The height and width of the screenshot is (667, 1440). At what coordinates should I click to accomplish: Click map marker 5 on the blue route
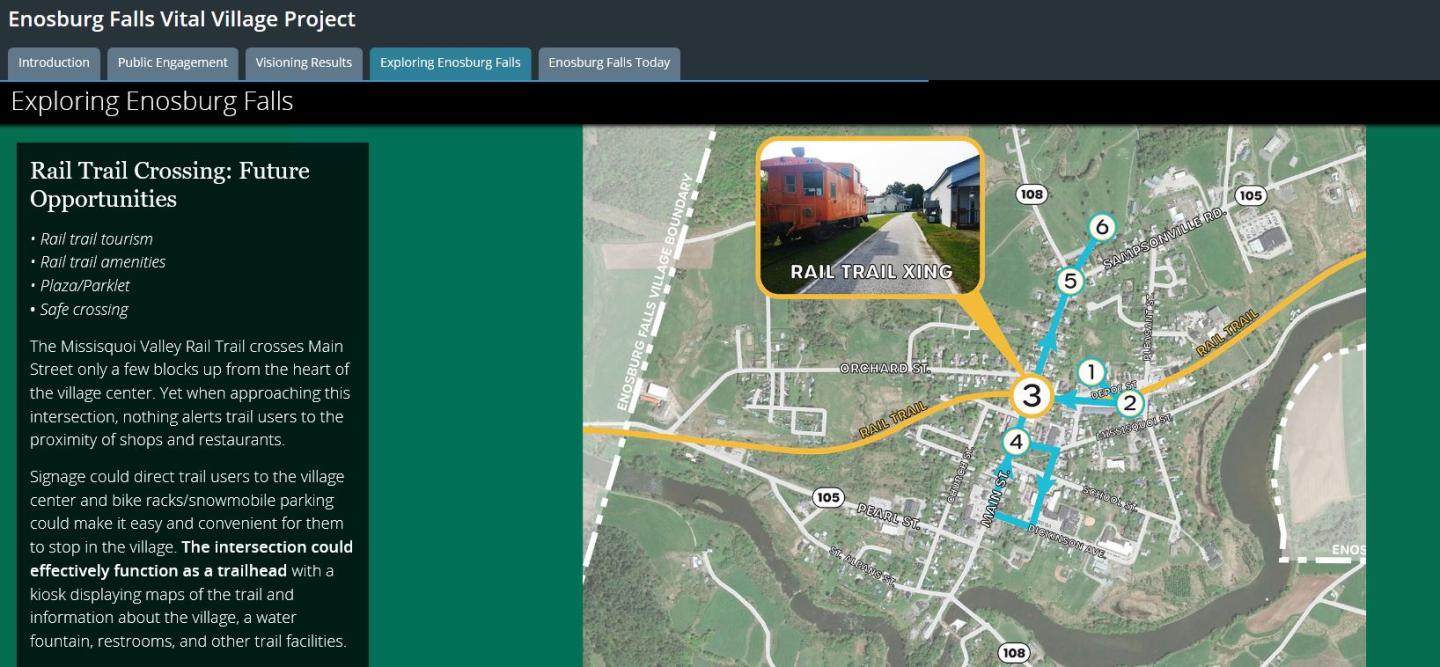(x=1069, y=281)
